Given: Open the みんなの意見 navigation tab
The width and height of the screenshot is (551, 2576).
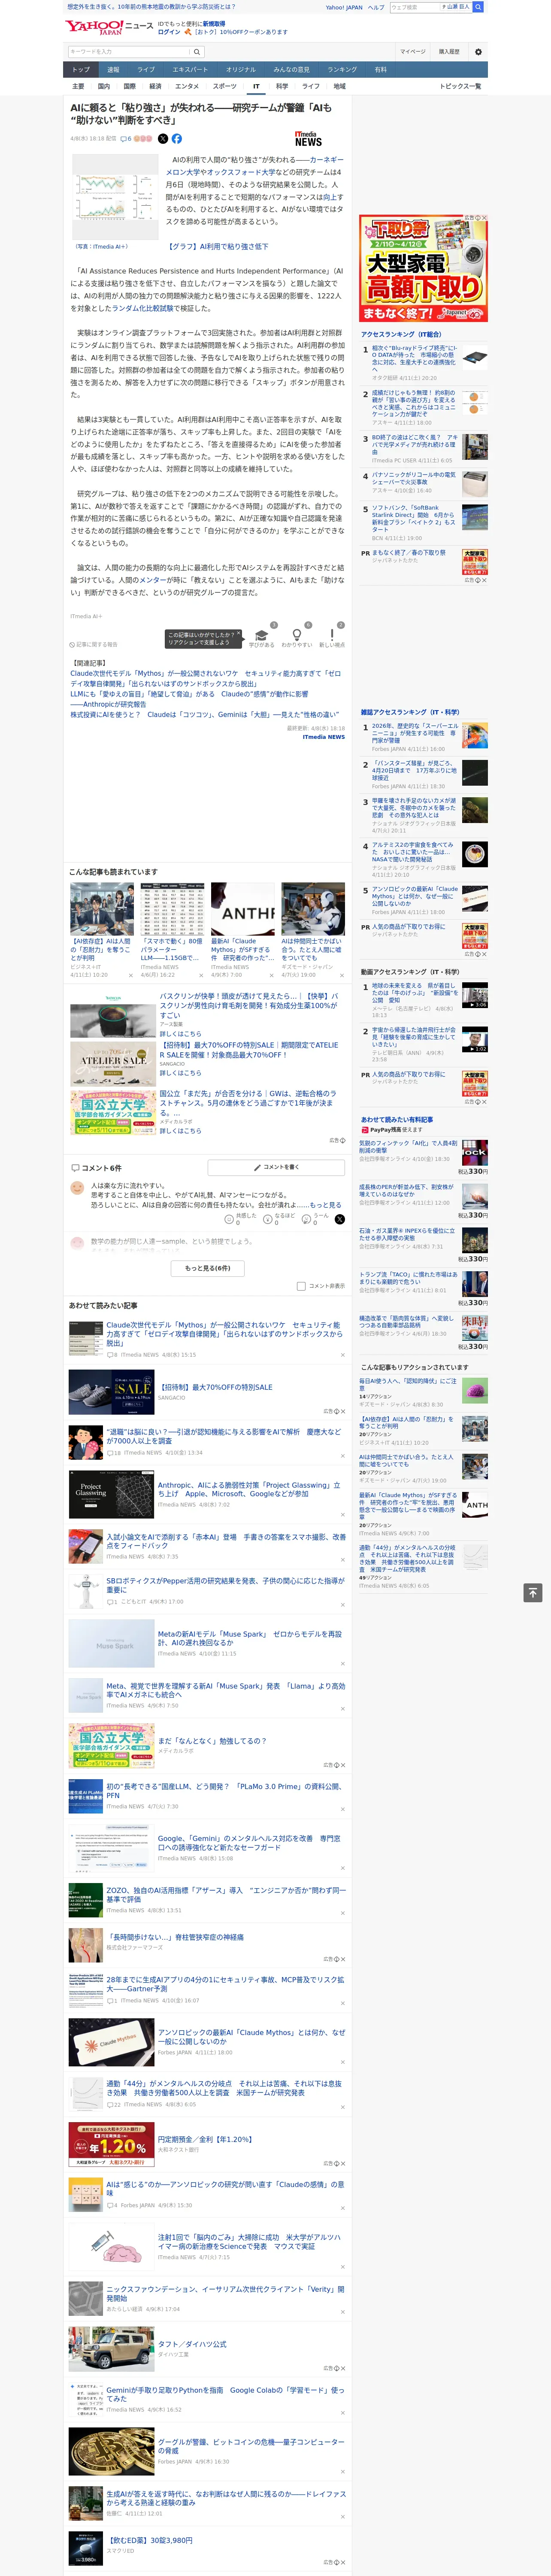Looking at the screenshot, I should 291,70.
